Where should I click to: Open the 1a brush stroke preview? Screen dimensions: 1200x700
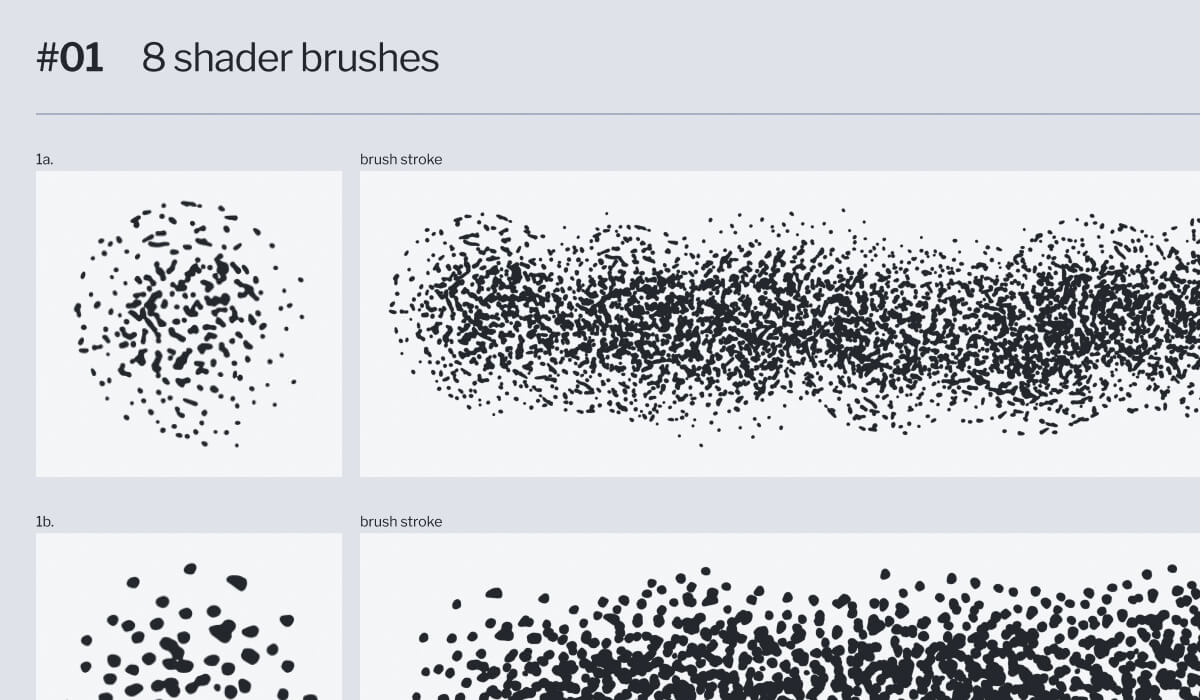(x=780, y=323)
